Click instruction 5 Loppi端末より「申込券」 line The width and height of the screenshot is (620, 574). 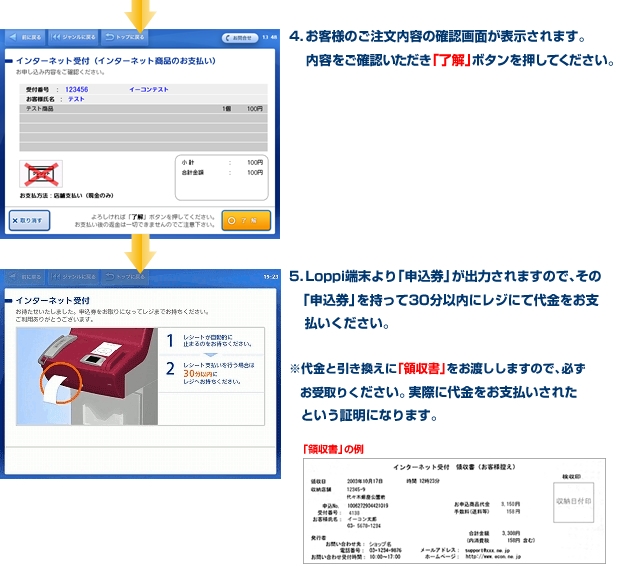pos(445,276)
